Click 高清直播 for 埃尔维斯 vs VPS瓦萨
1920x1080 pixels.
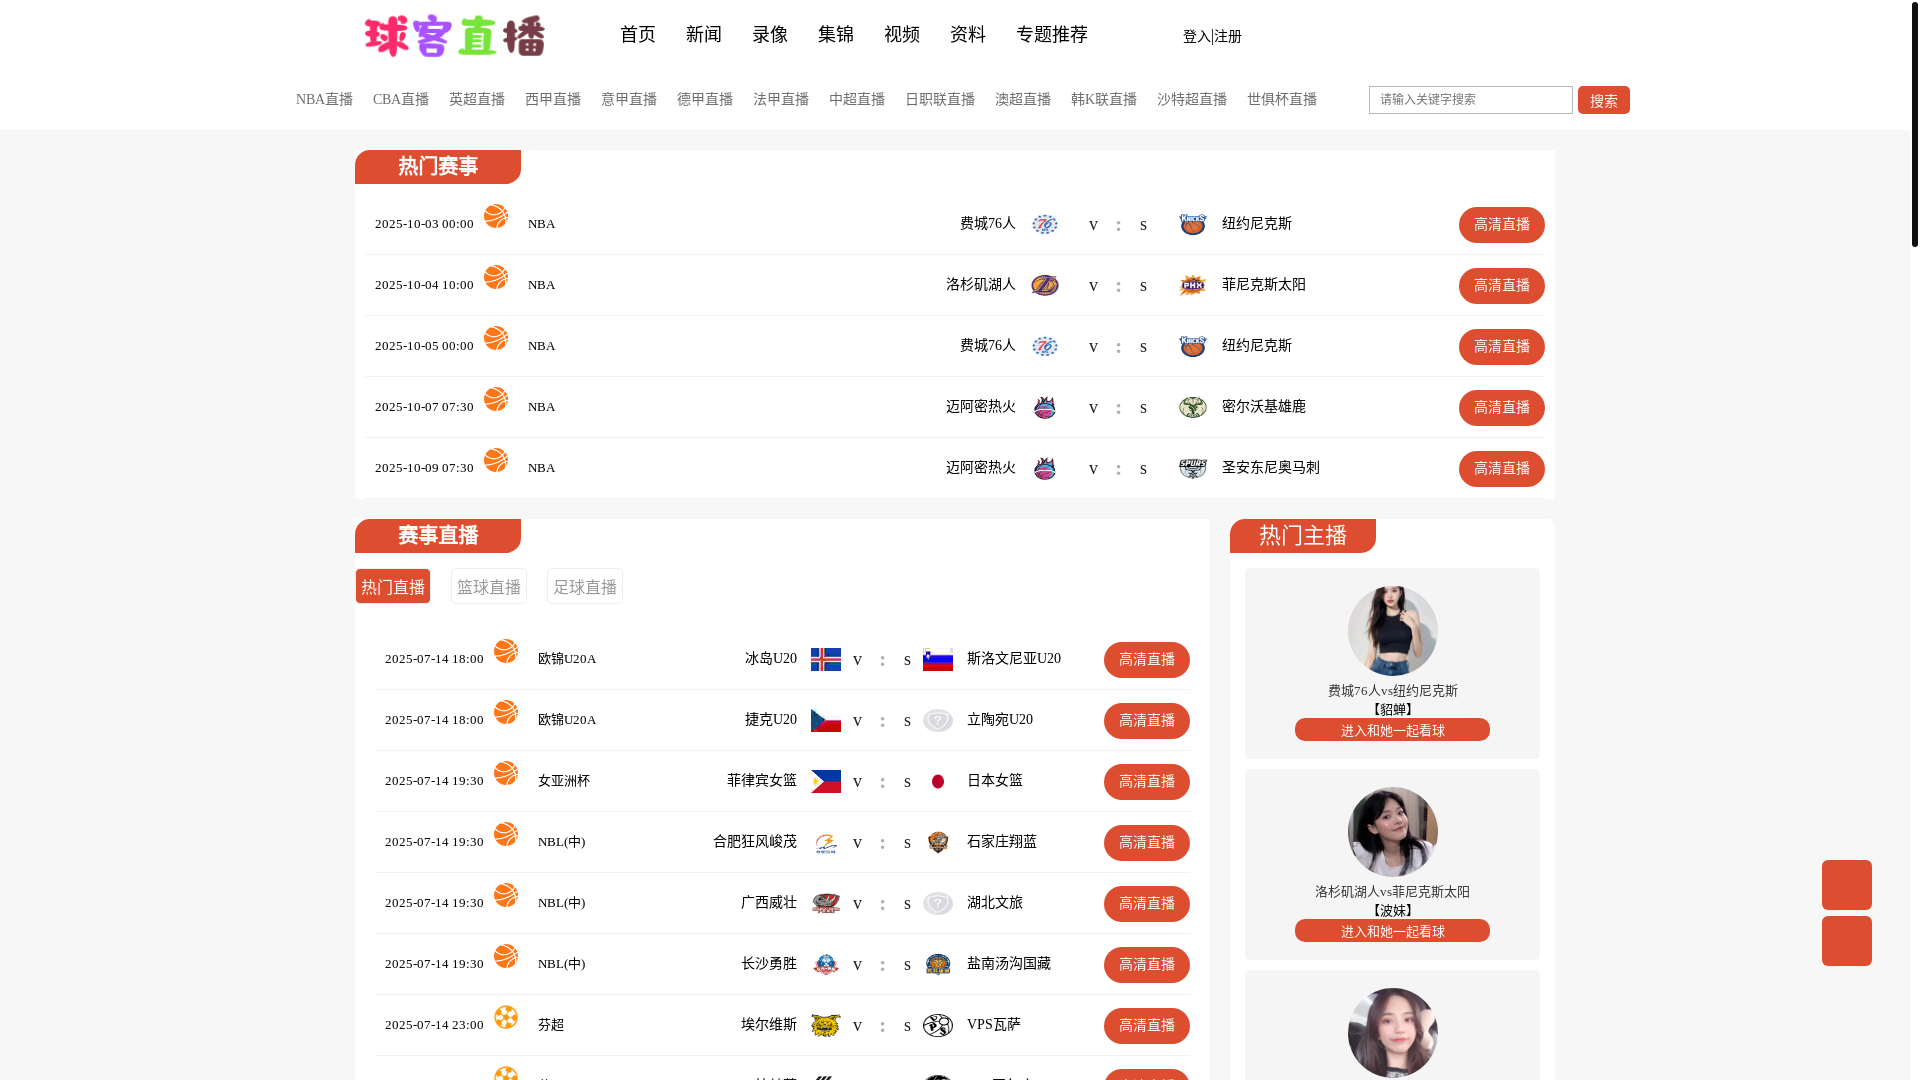click(1147, 1026)
